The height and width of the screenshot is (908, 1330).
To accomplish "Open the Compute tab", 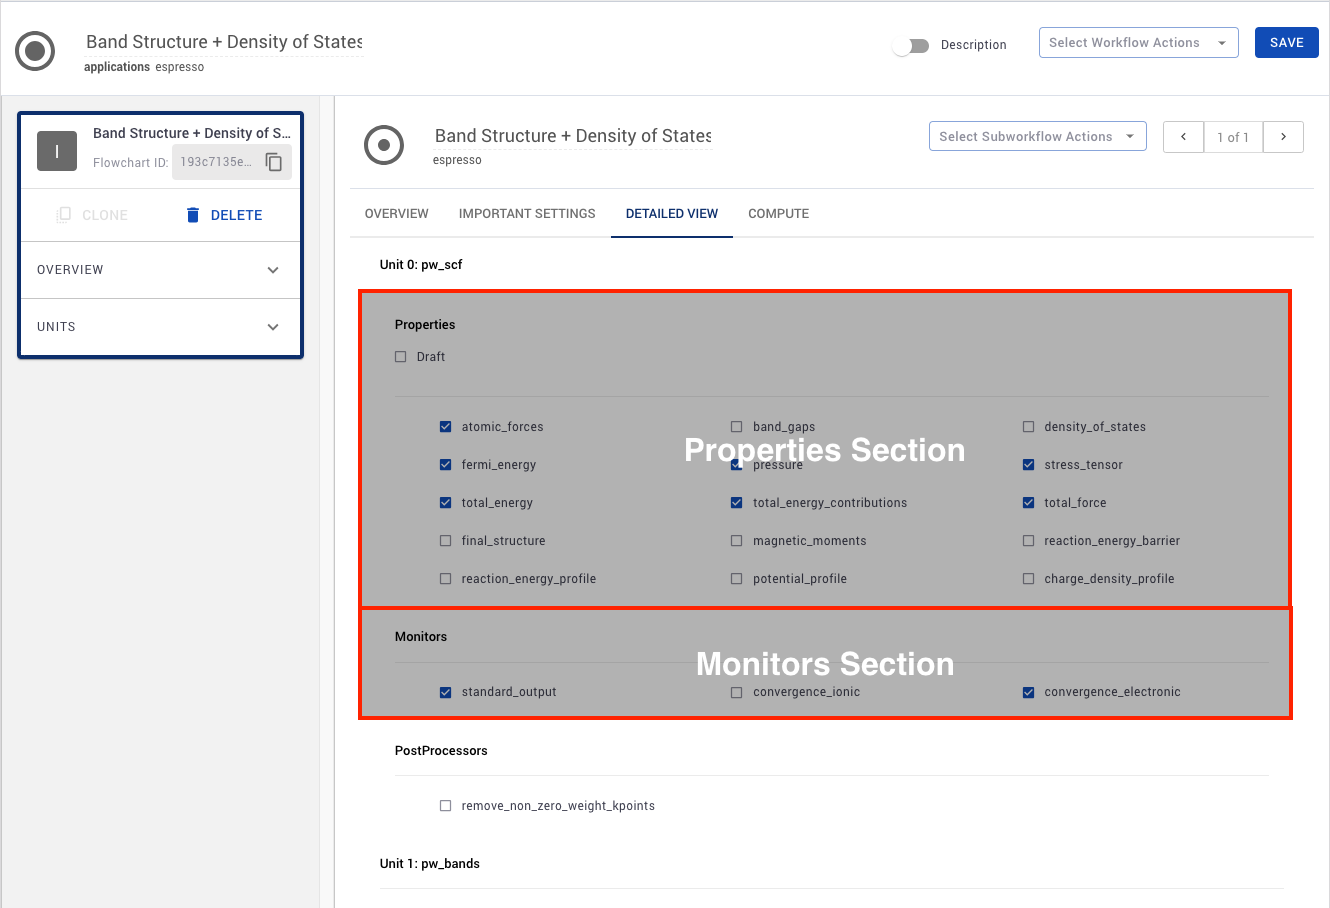I will pos(778,214).
